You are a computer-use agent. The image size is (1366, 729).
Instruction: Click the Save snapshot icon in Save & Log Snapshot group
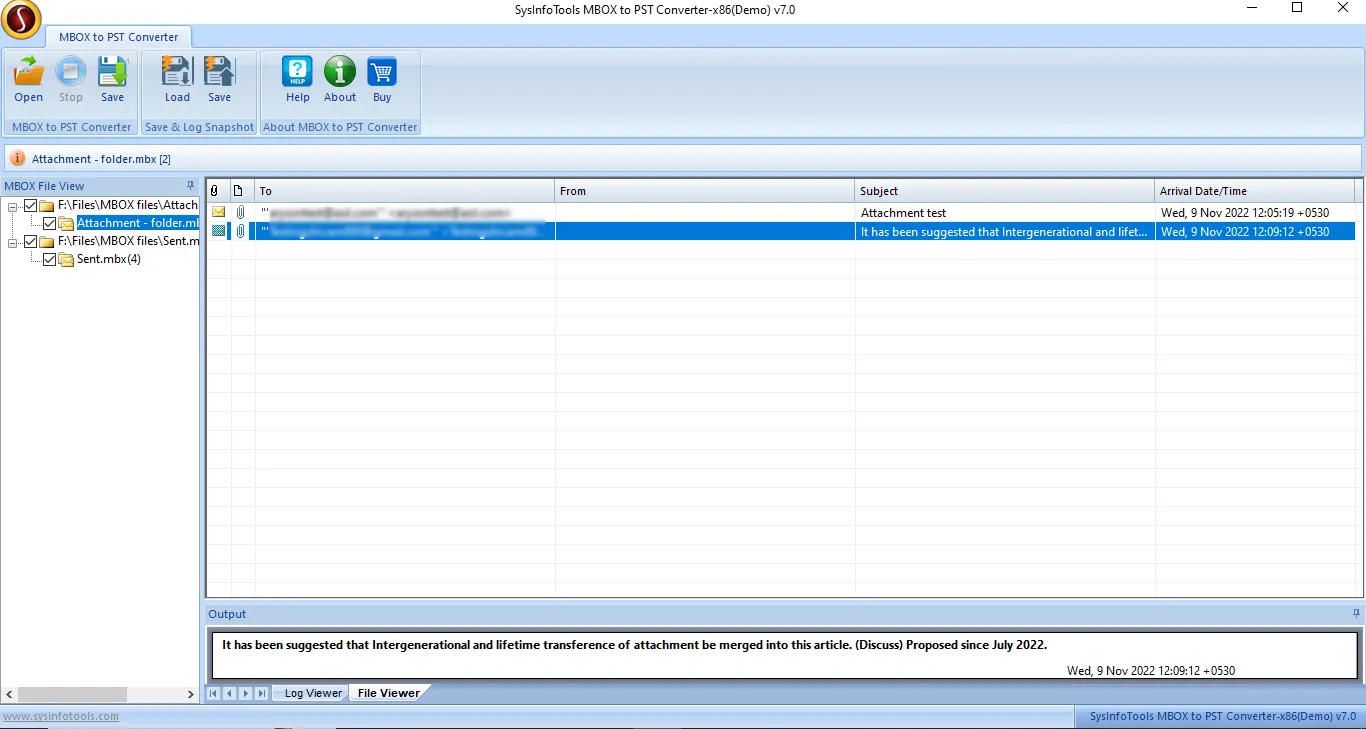[x=219, y=73]
